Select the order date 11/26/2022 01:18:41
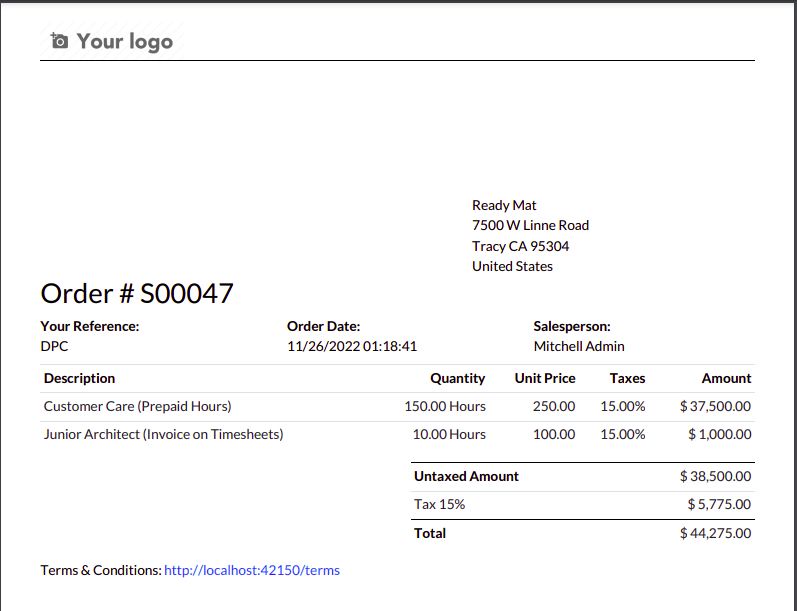This screenshot has height=611, width=797. [x=352, y=346]
